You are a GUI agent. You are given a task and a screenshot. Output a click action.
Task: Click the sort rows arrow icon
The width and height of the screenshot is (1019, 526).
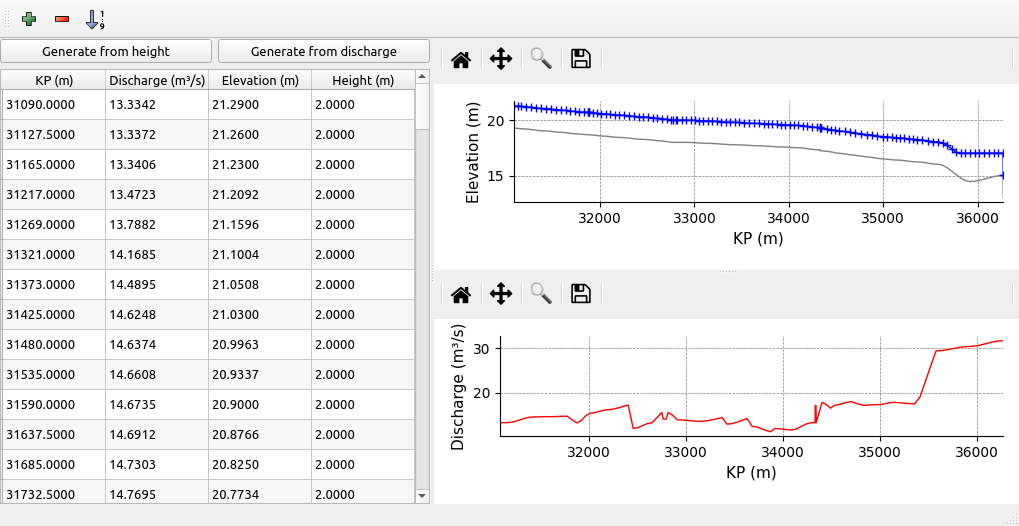[x=95, y=18]
